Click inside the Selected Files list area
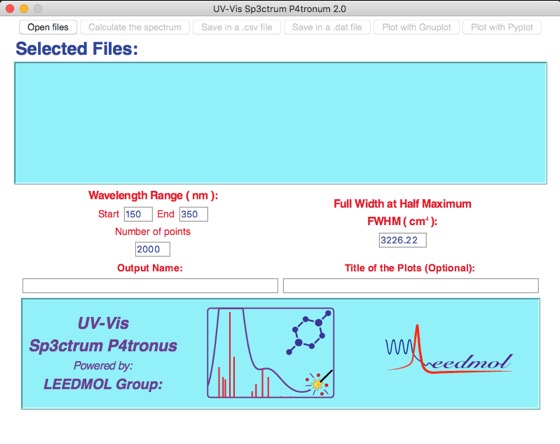 pyautogui.click(x=280, y=123)
